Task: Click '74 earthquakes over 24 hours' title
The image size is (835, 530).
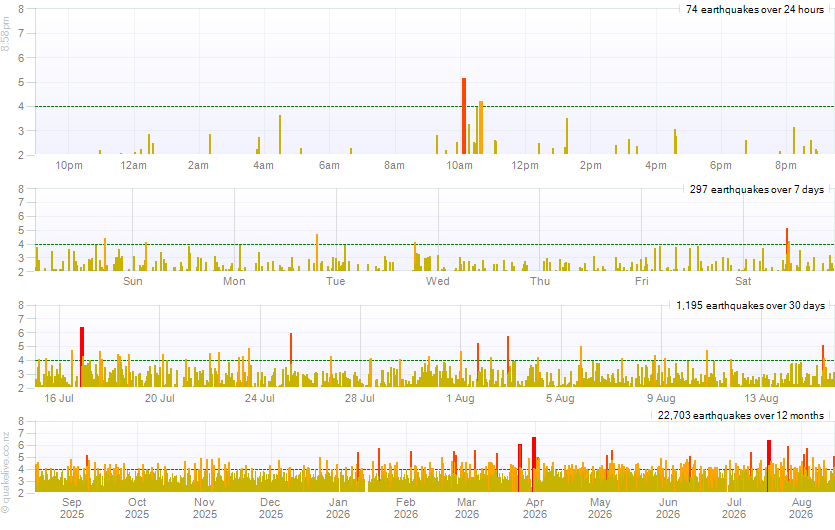Action: (755, 10)
